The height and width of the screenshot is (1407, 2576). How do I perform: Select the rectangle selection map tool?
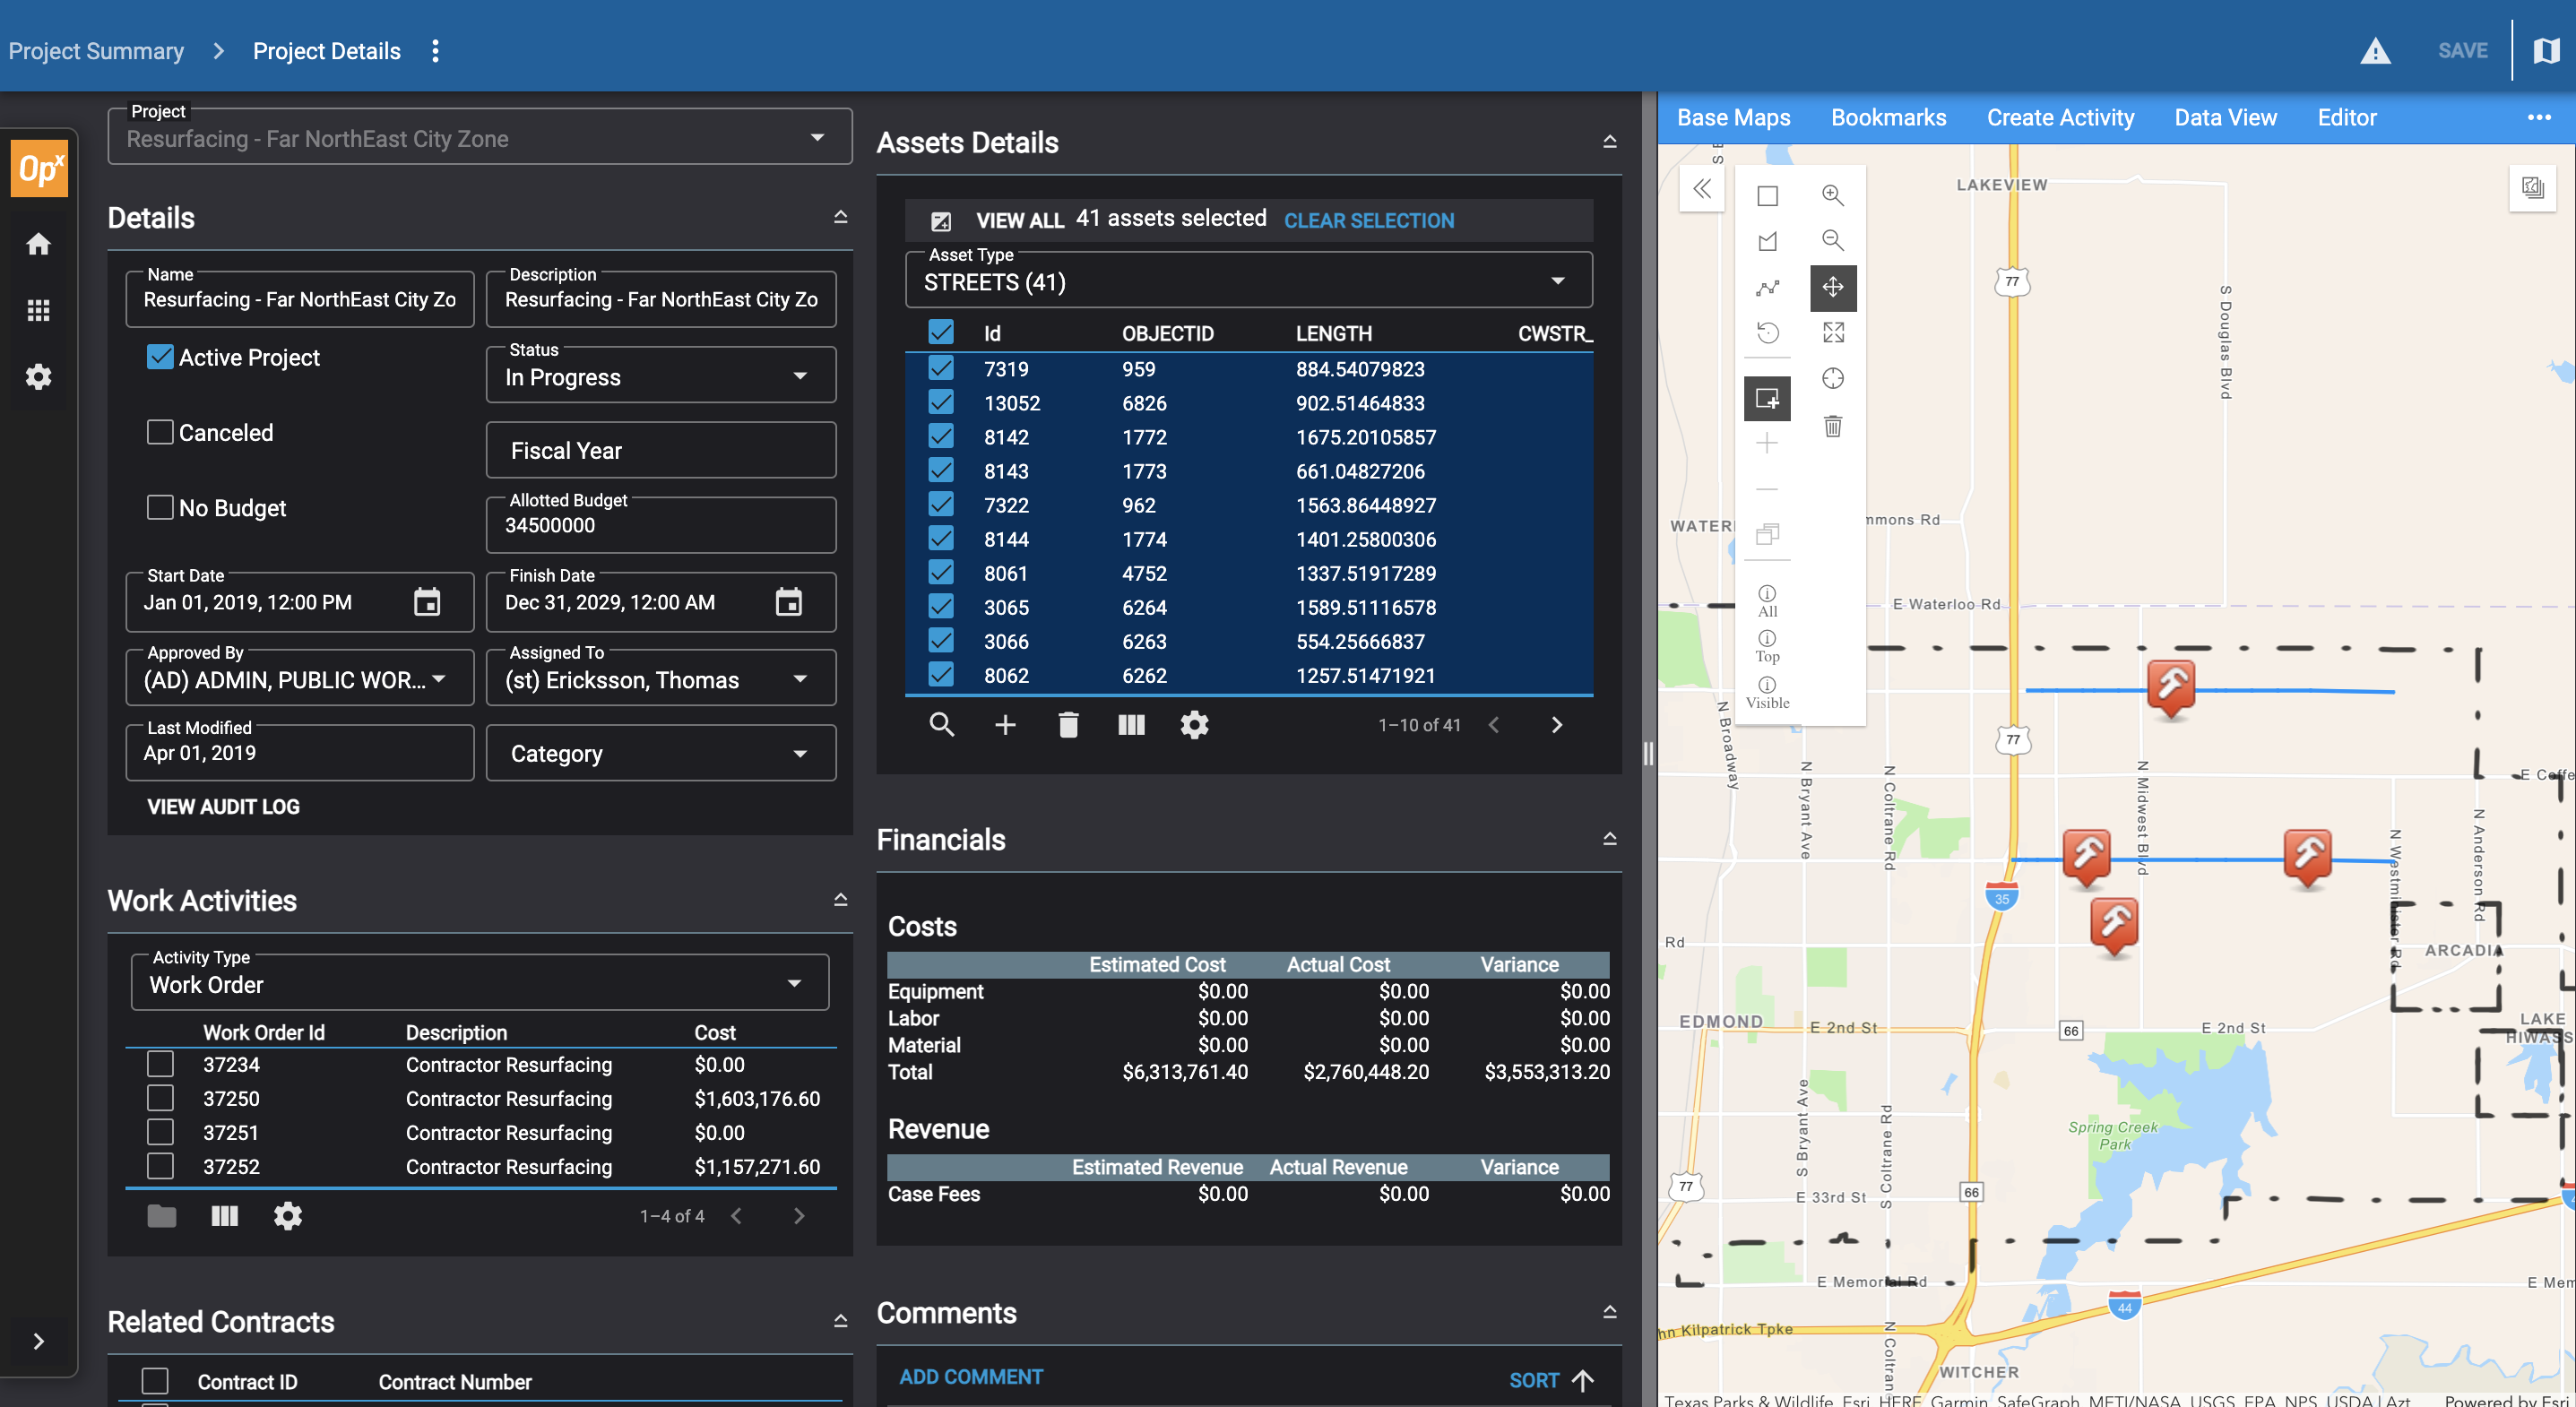tap(1767, 195)
